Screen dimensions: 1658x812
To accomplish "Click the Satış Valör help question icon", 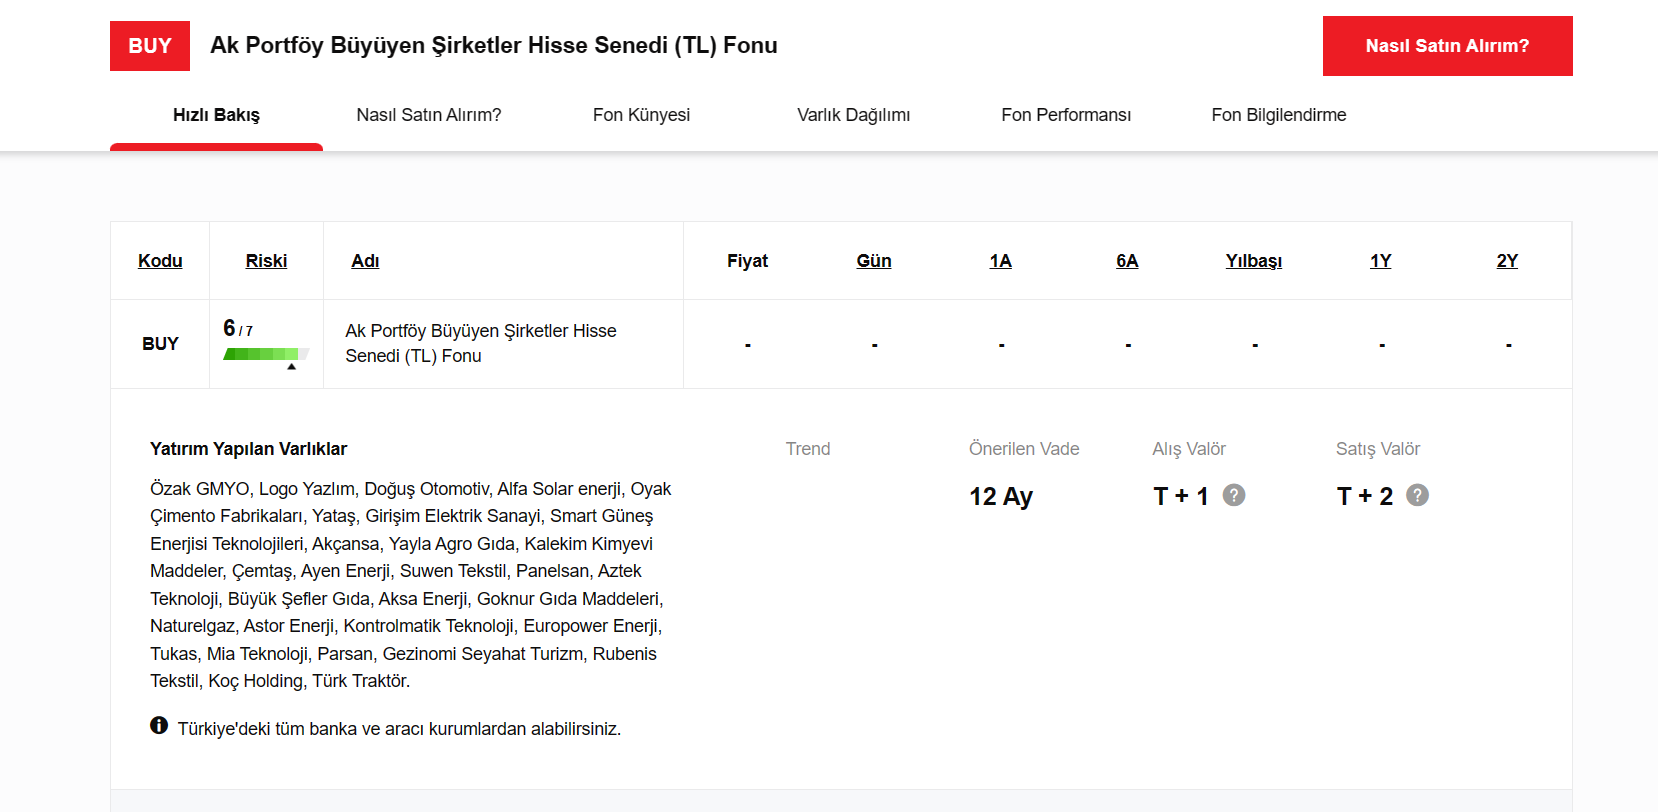I will (1417, 495).
